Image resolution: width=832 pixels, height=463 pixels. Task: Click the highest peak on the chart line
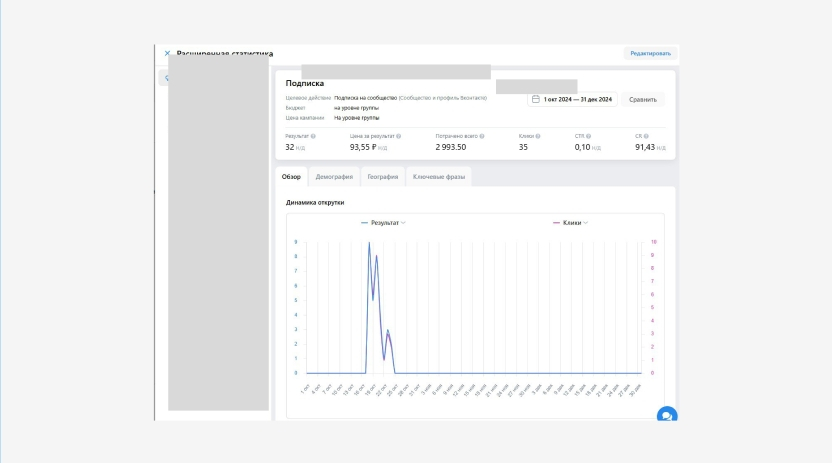[x=369, y=243]
